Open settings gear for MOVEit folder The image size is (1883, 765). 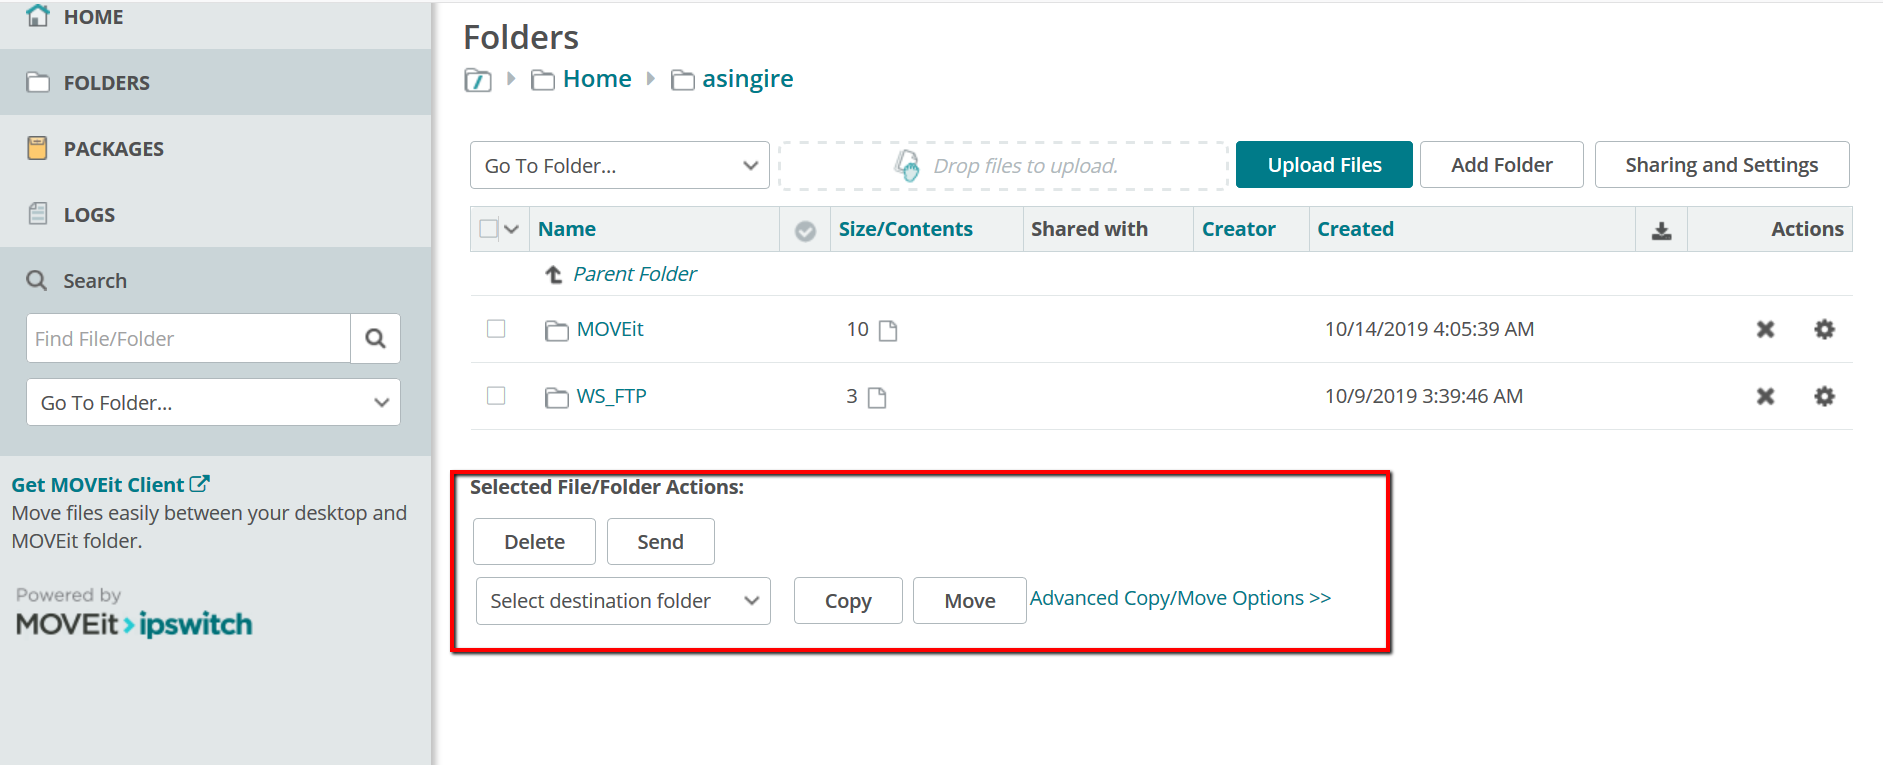coord(1824,329)
